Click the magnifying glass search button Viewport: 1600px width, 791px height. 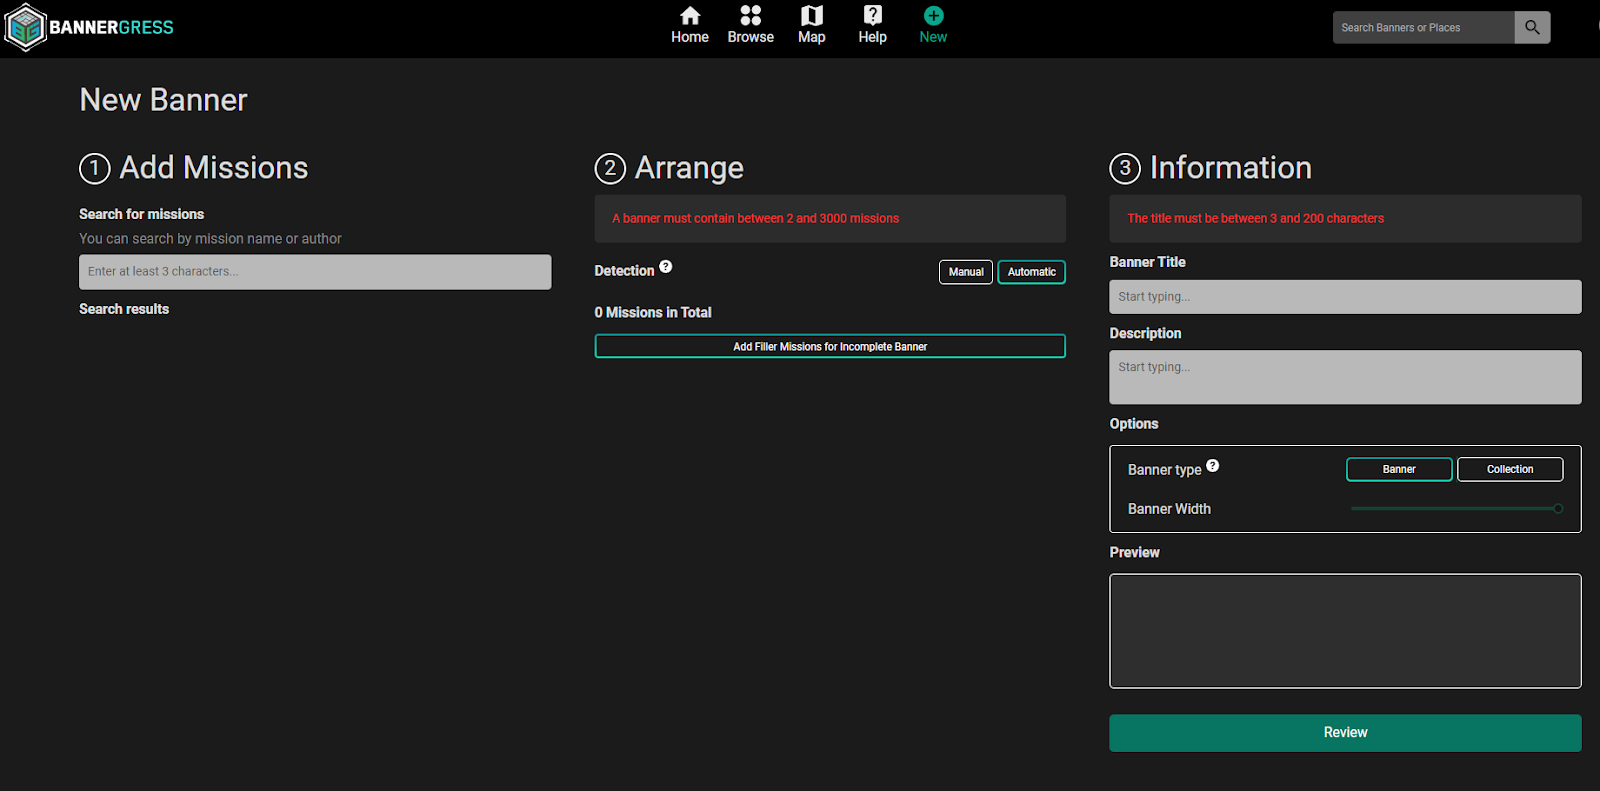[1532, 28]
